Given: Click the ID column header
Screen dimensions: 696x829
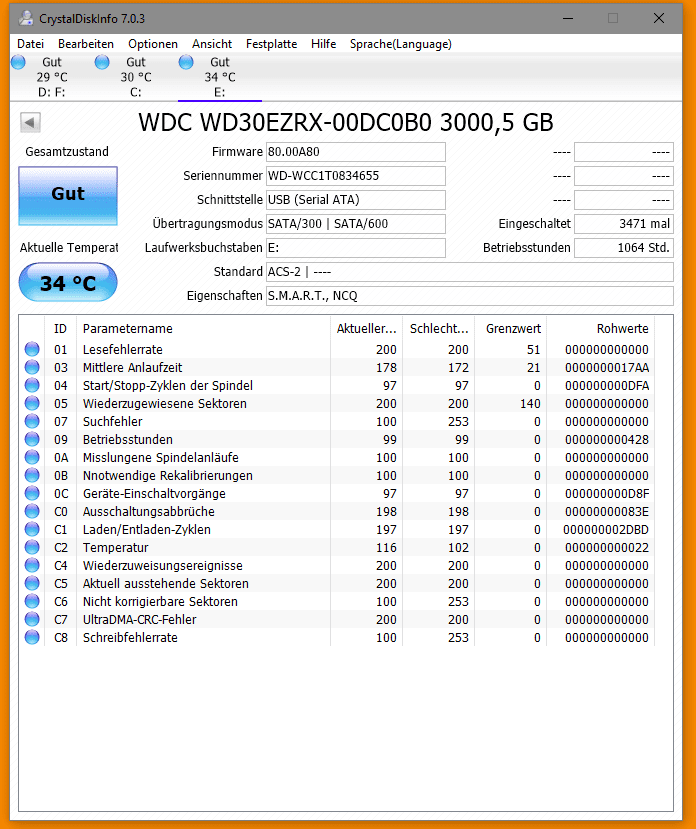Looking at the screenshot, I should pyautogui.click(x=60, y=328).
